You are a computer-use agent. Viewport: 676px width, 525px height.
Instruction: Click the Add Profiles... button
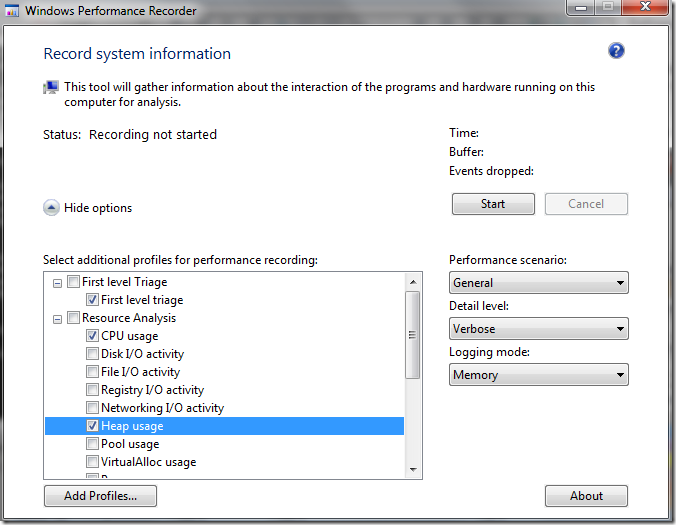[x=100, y=496]
